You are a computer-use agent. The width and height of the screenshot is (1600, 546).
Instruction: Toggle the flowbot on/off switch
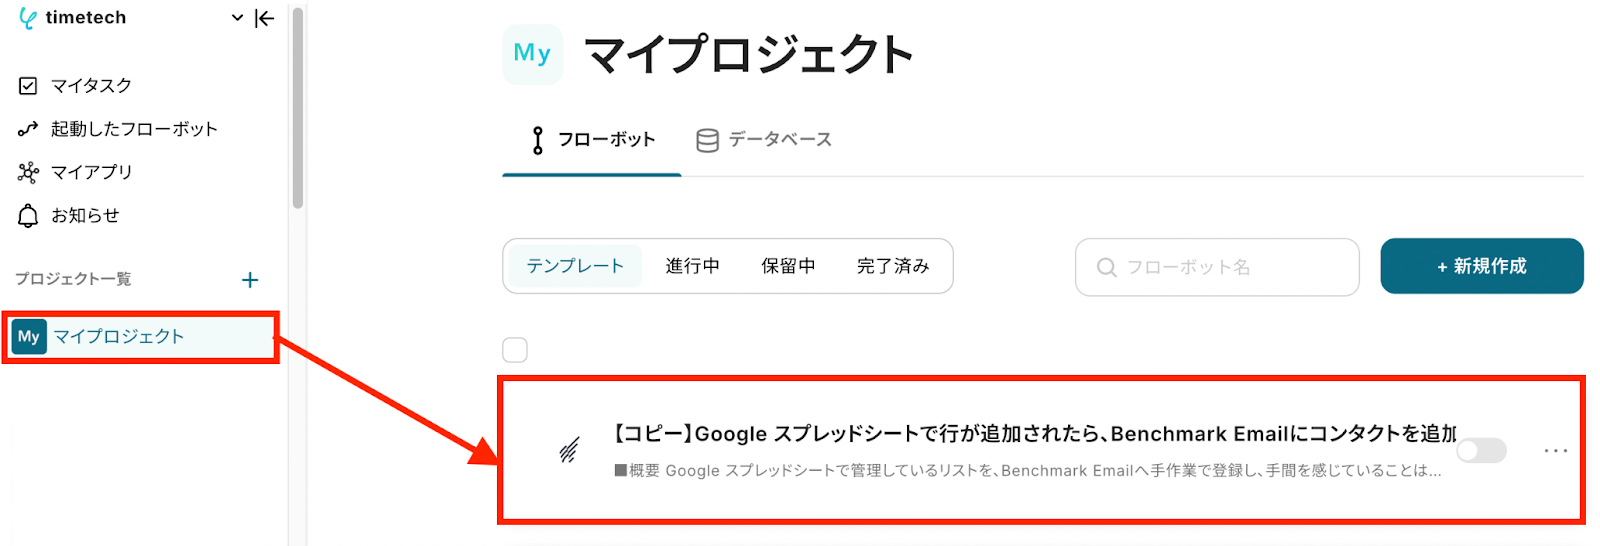click(1481, 451)
